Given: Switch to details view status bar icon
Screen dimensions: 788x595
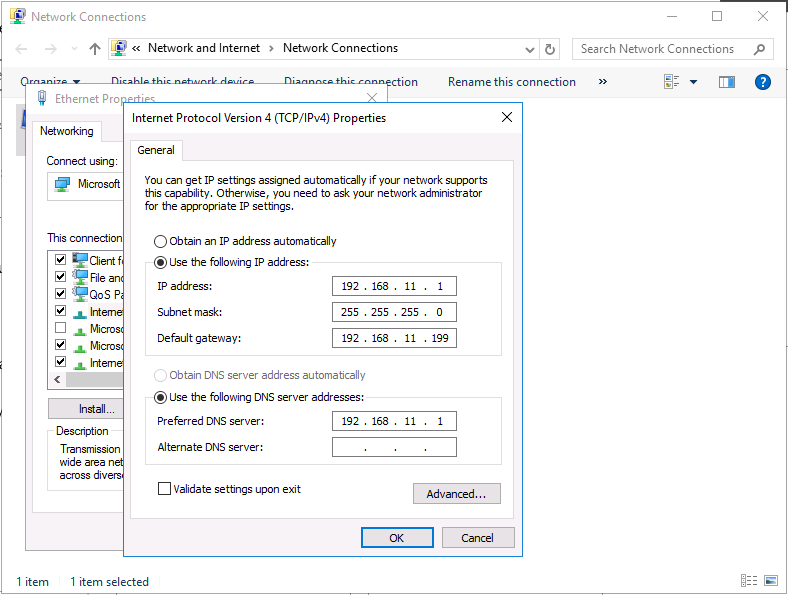Looking at the screenshot, I should 749,581.
